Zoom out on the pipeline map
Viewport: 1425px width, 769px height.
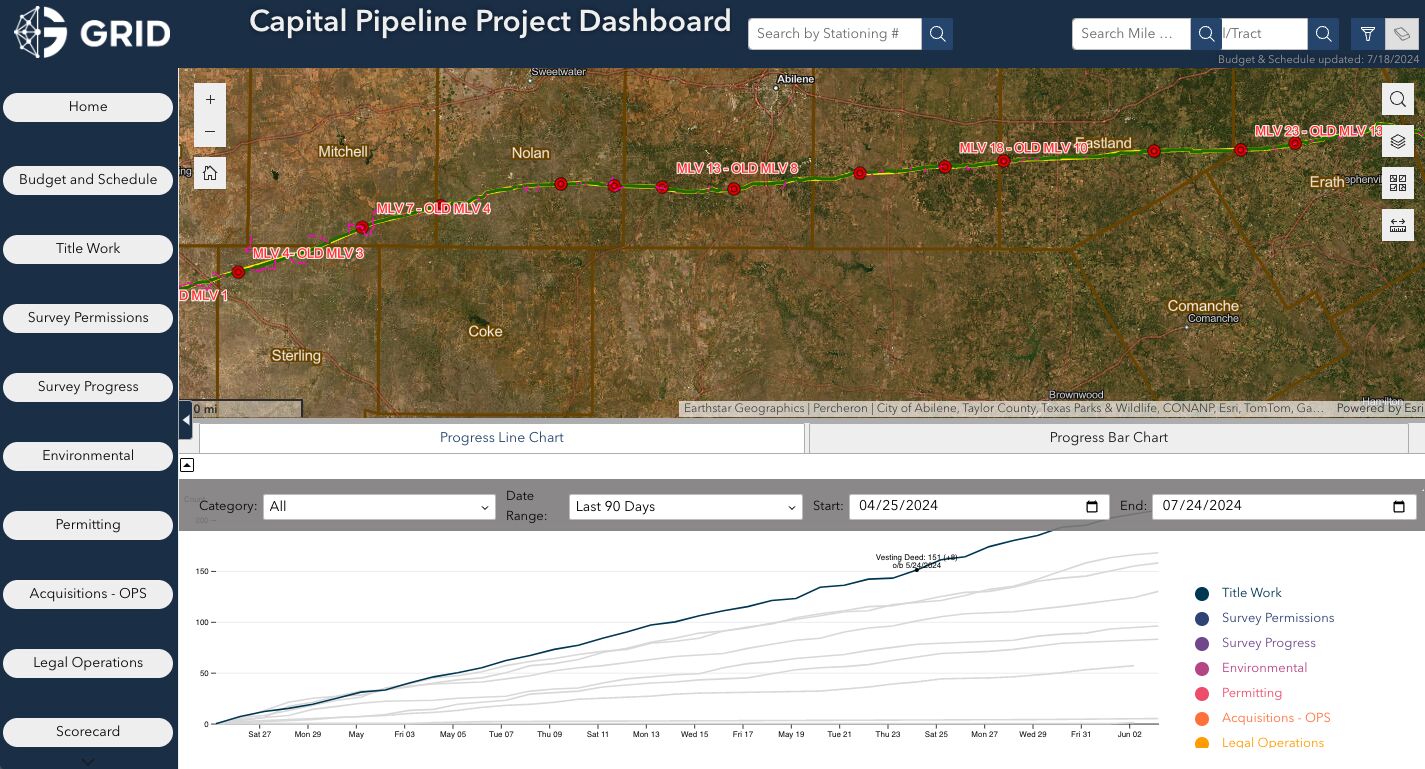click(x=210, y=131)
